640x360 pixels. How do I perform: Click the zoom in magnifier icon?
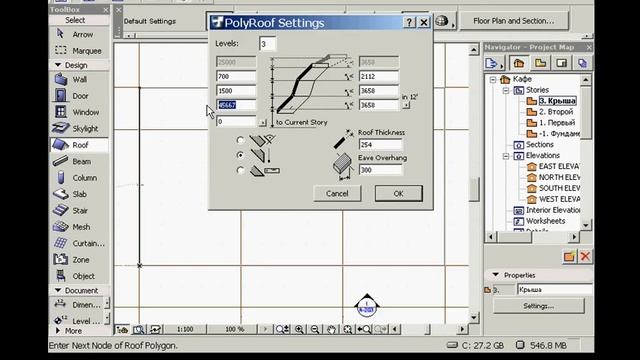[299, 329]
